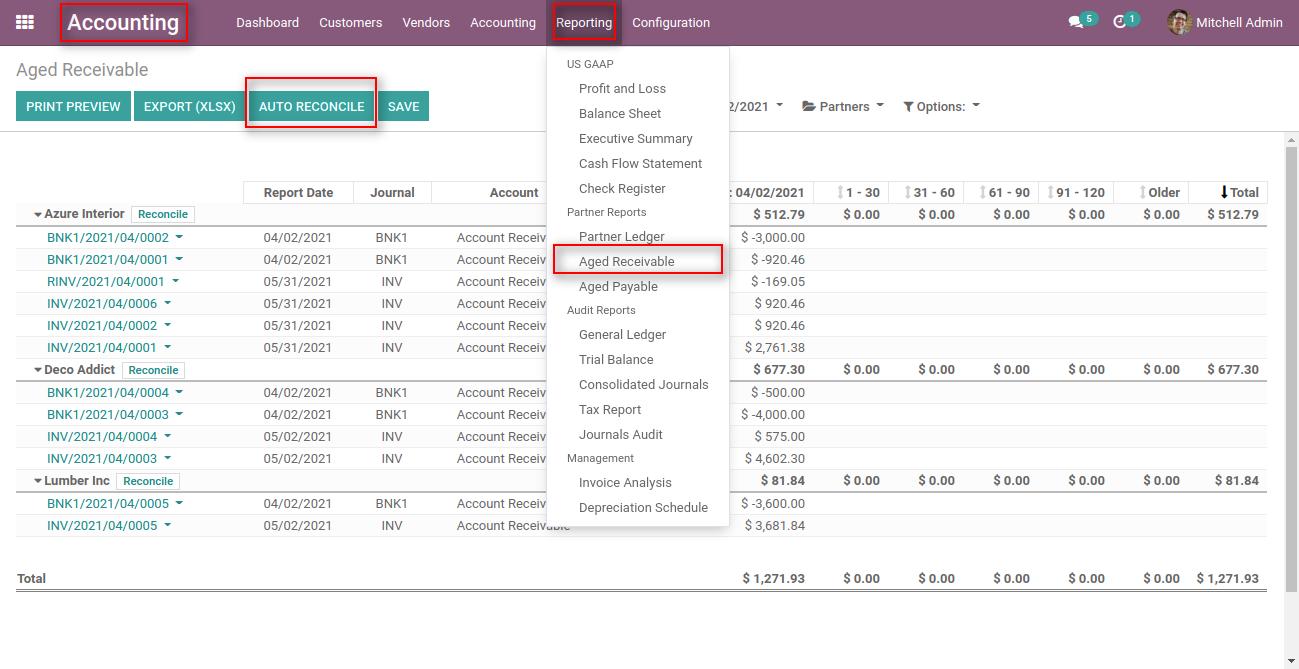This screenshot has width=1299, height=669.
Task: Click Reconcile for Lumber Inc
Action: [148, 481]
